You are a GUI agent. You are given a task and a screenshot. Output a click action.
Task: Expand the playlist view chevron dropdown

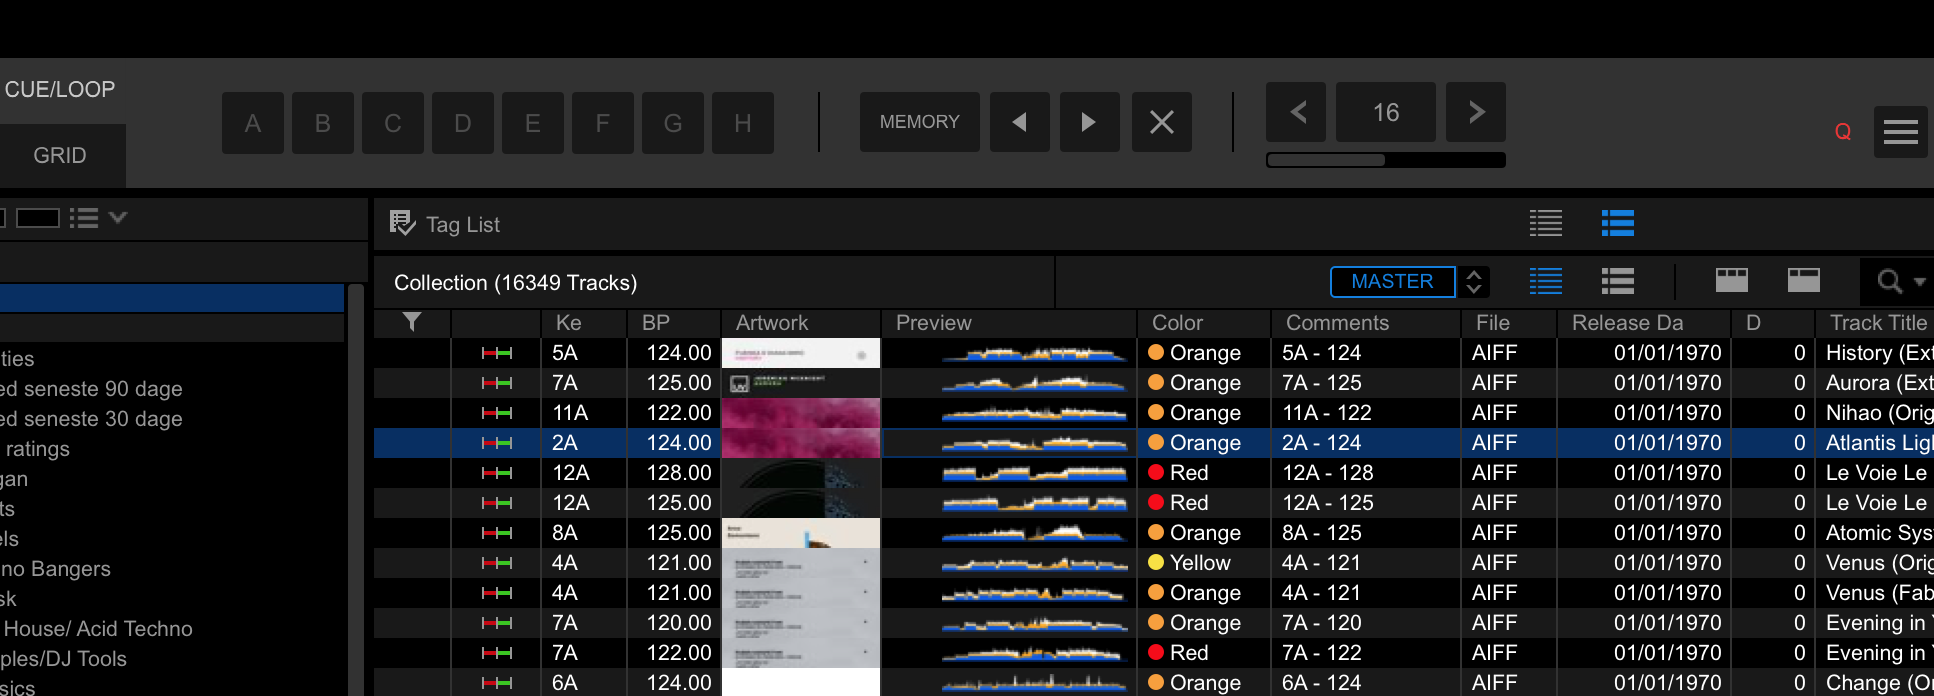pos(118,217)
